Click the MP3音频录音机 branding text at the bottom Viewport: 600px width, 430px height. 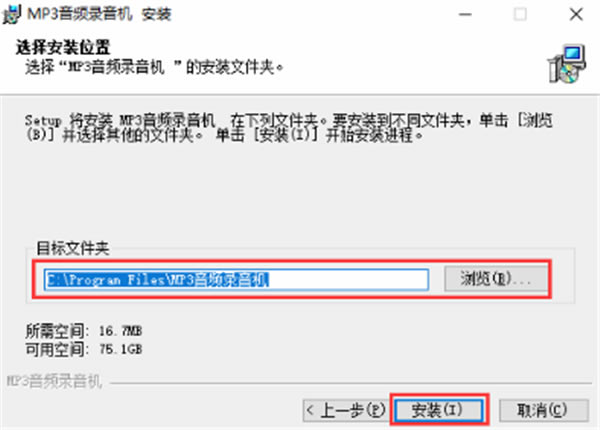(54, 381)
